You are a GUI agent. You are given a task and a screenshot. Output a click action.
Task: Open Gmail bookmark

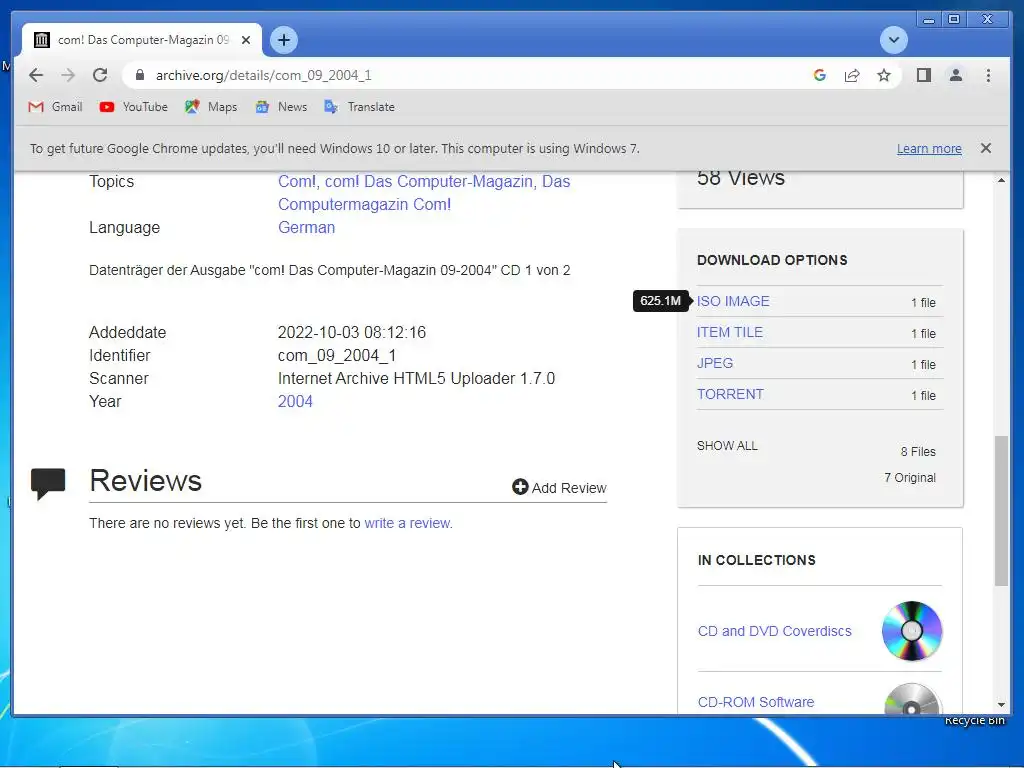pyautogui.click(x=56, y=106)
